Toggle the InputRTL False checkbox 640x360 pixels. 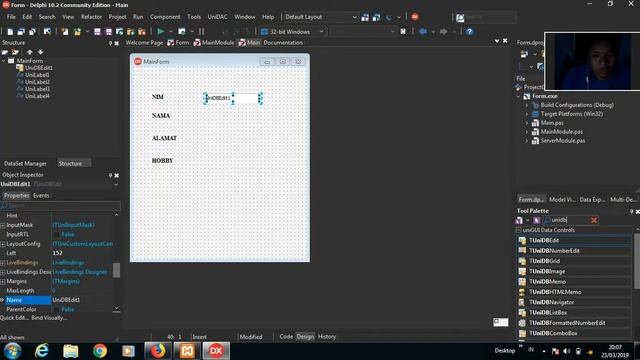(57, 234)
